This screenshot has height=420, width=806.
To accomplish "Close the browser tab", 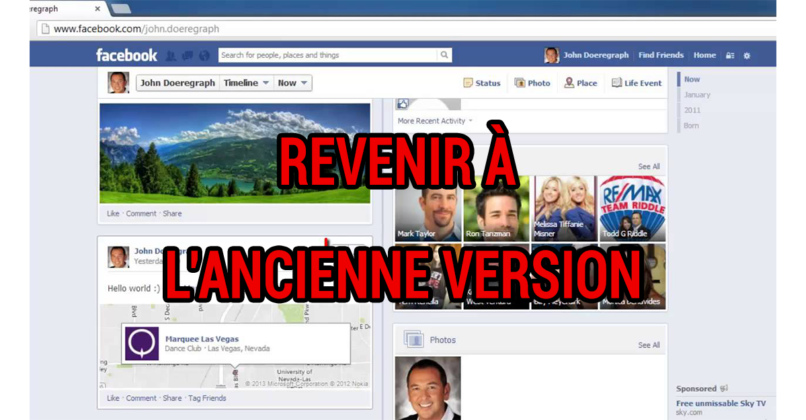I will [98, 9].
